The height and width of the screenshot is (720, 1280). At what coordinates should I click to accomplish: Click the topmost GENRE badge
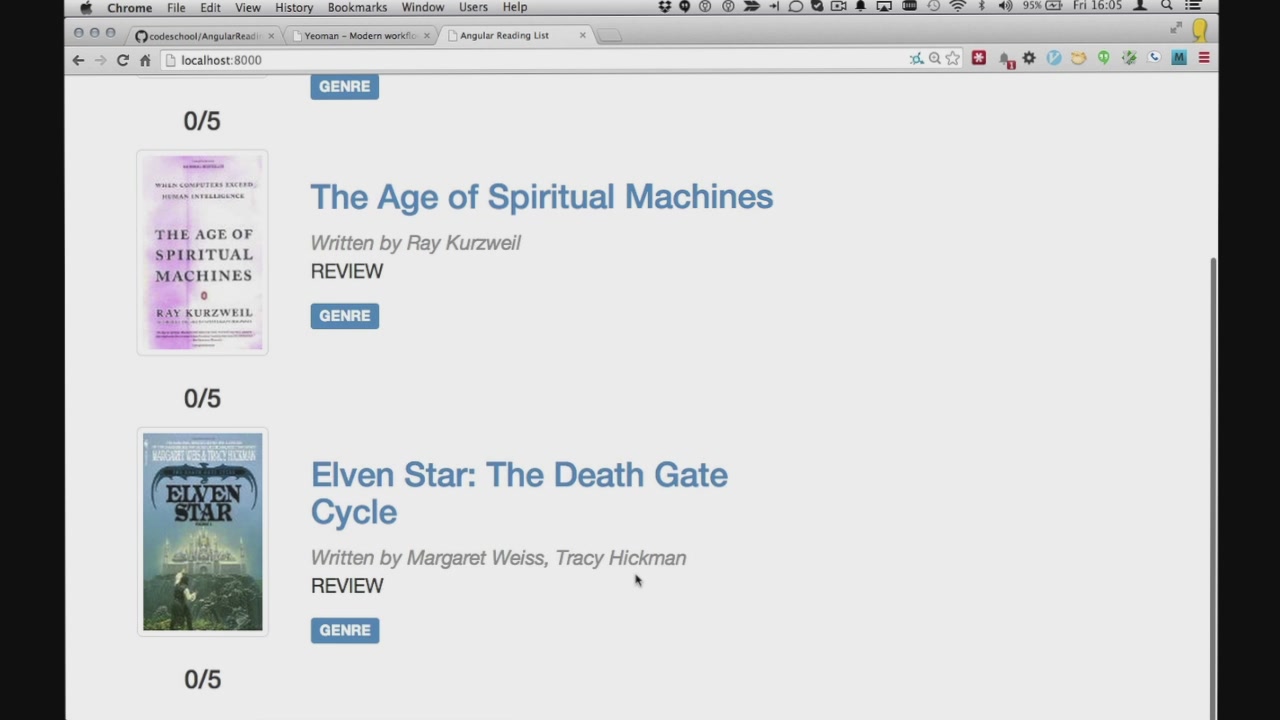coord(344,87)
